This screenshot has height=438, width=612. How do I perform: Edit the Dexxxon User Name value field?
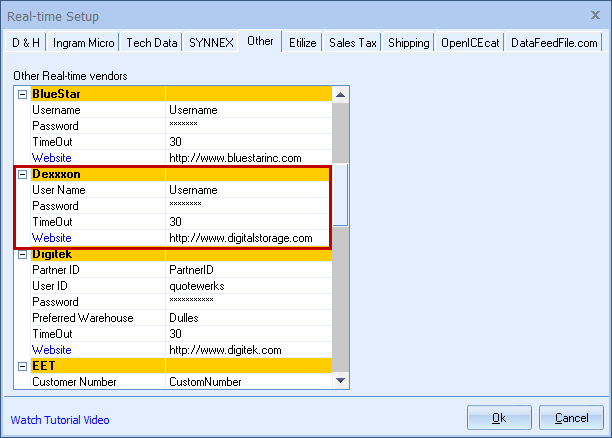247,190
